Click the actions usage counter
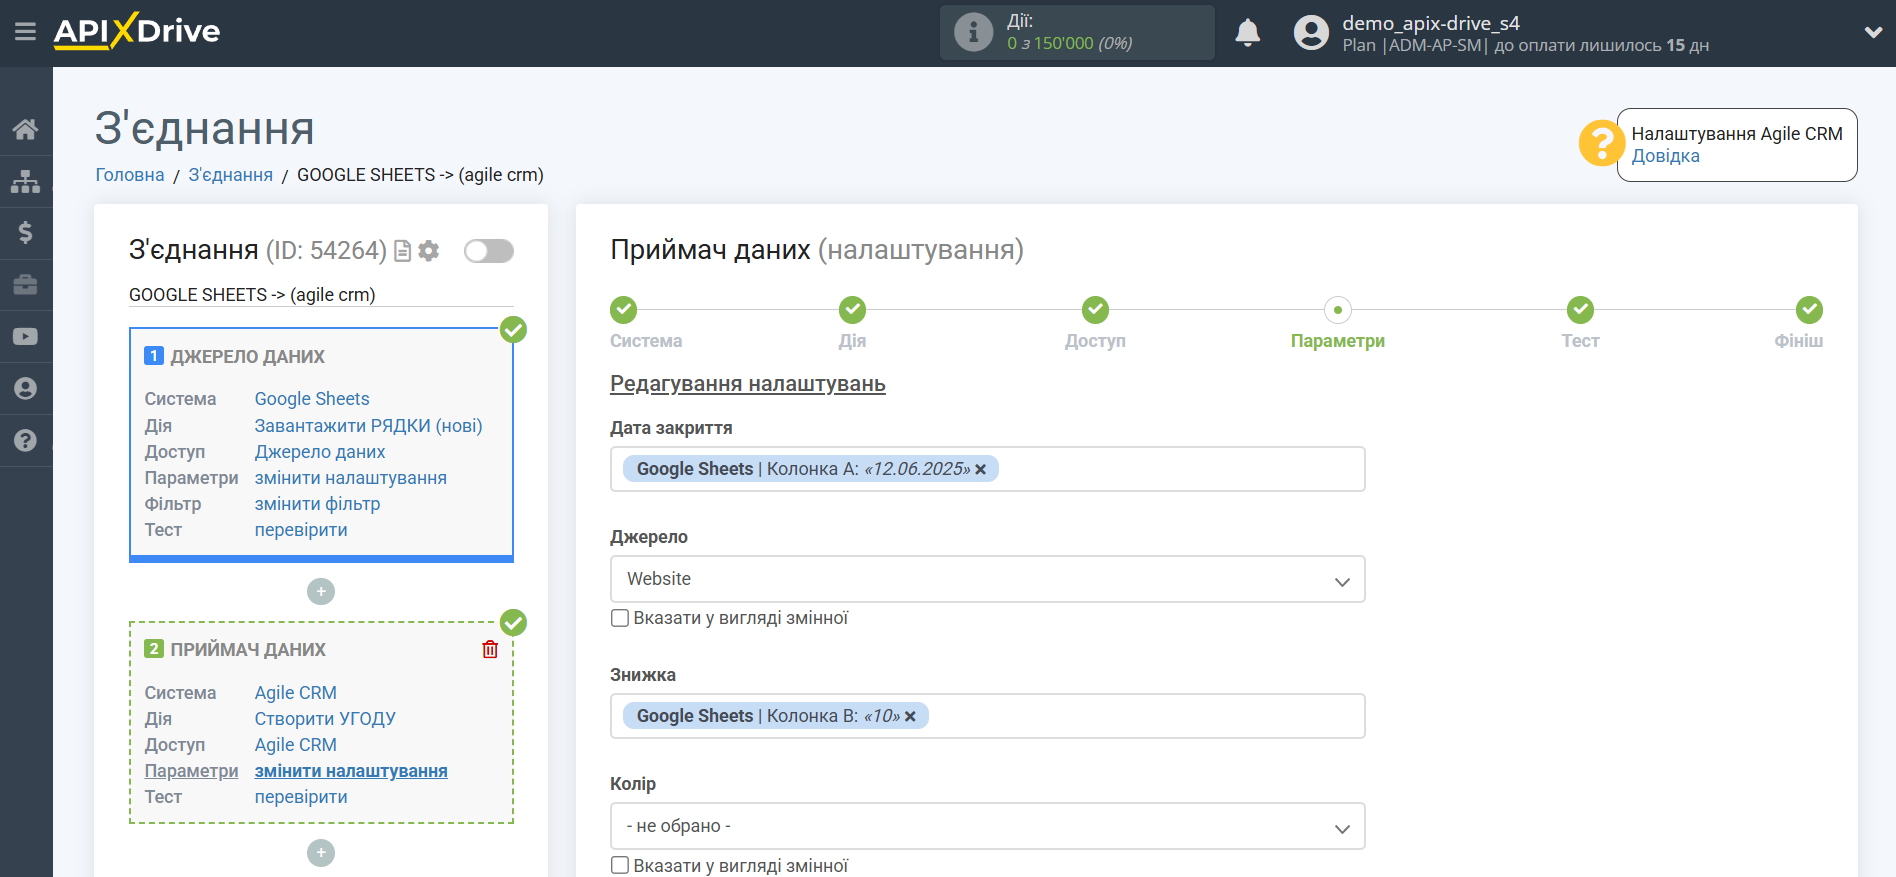 1070,44
